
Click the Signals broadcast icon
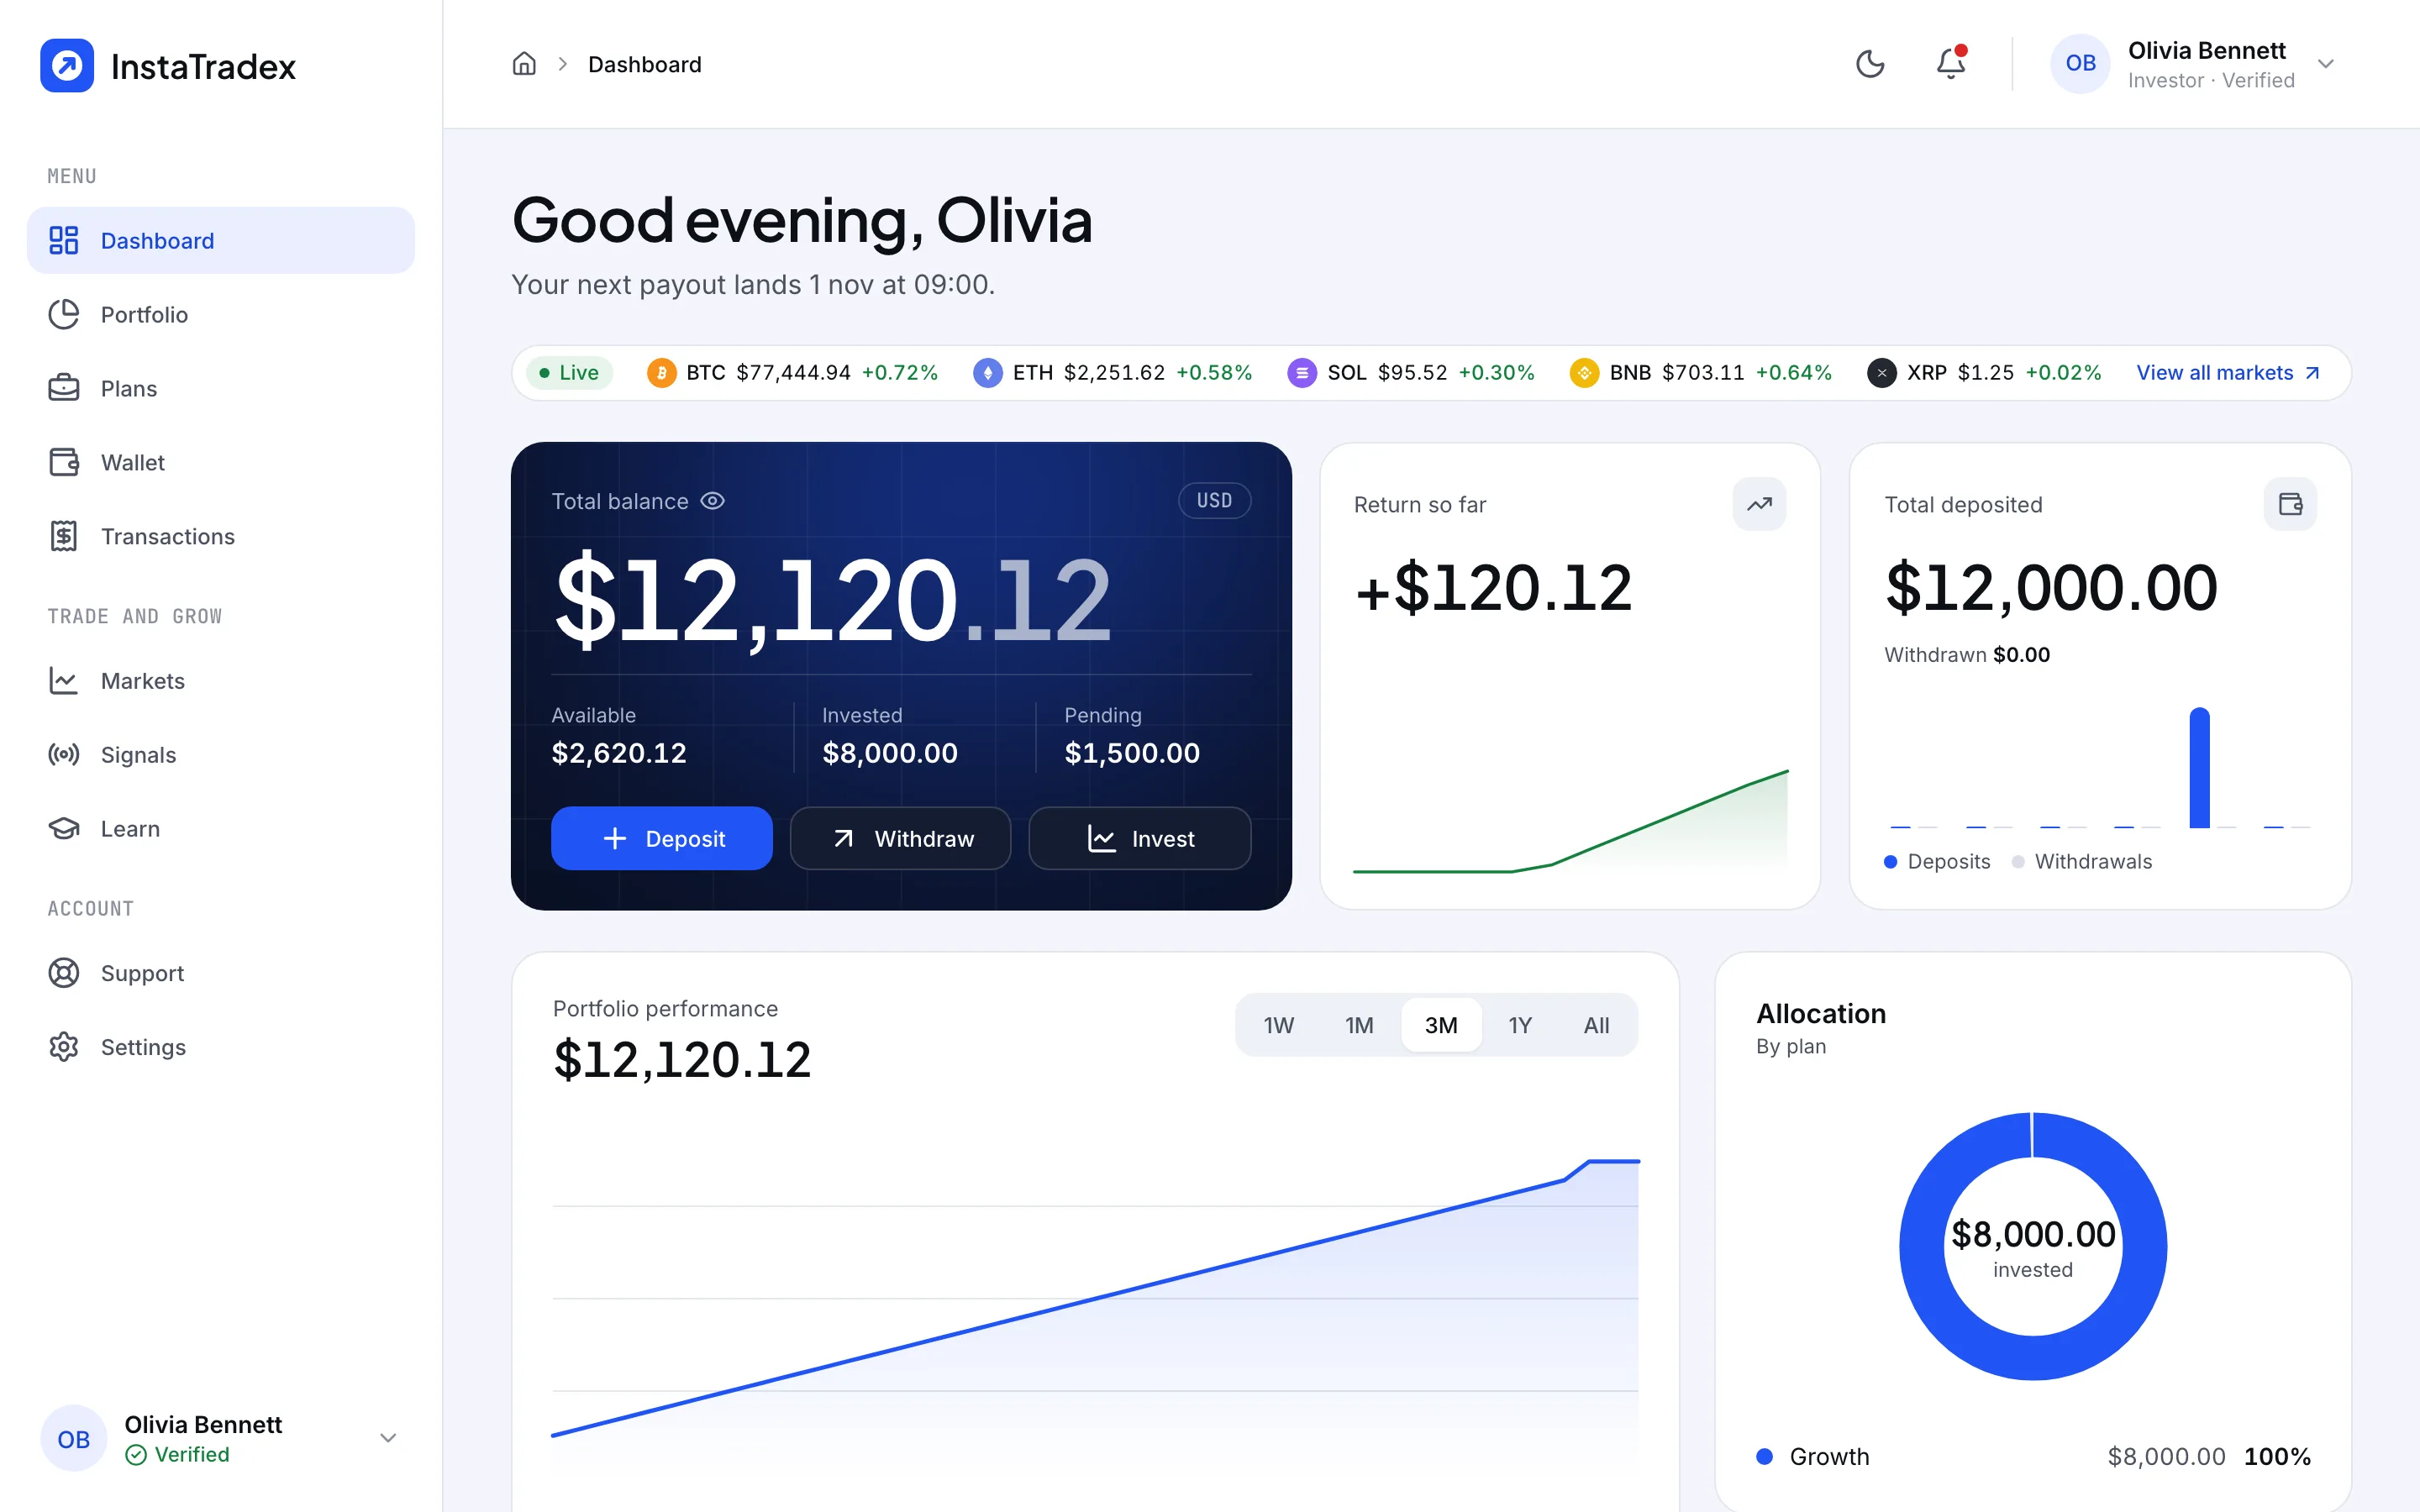tap(64, 755)
